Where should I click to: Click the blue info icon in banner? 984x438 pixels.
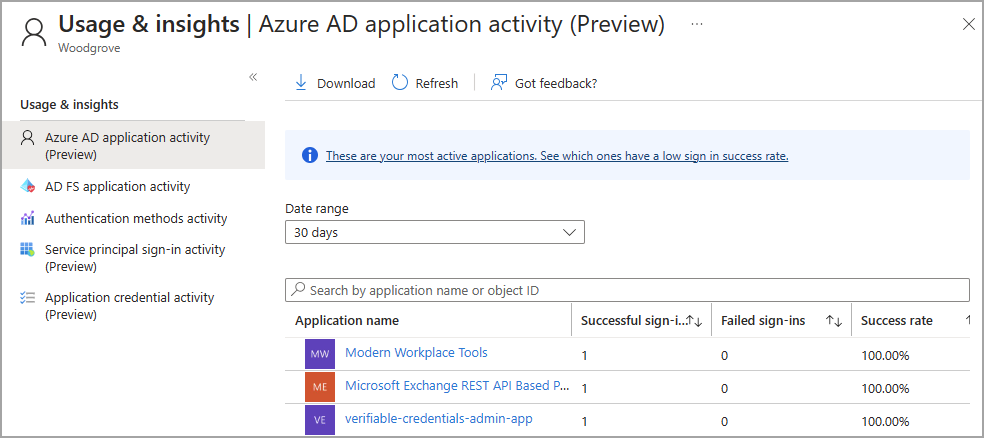coord(310,155)
